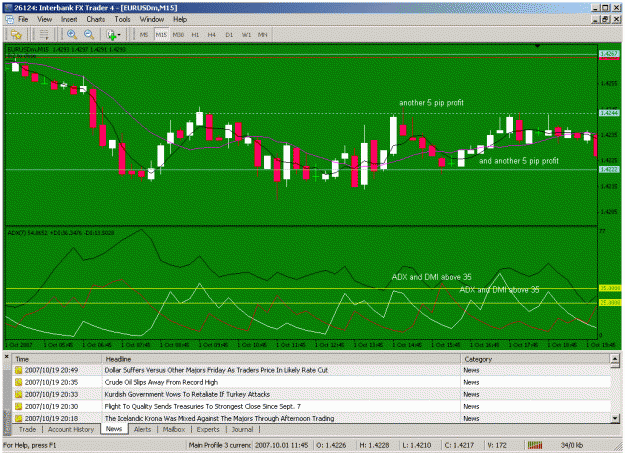
Task: Open headline 'Dollar Suffers Versus Other Majors'
Action: coord(216,370)
